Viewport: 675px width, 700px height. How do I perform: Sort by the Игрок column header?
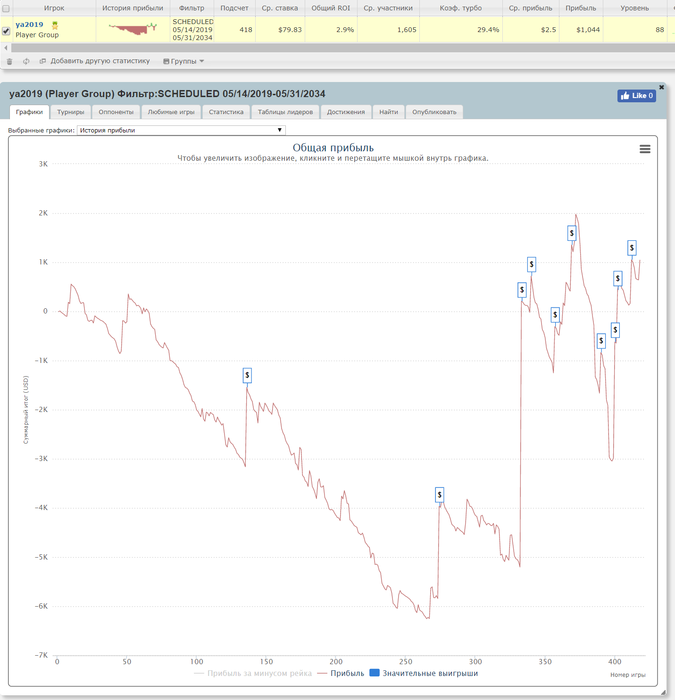[54, 8]
